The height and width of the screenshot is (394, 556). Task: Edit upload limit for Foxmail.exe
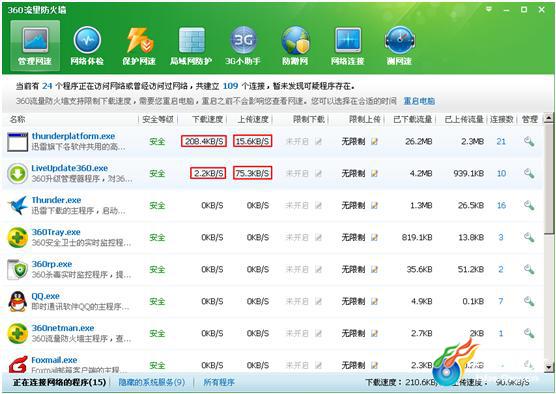[x=374, y=365]
